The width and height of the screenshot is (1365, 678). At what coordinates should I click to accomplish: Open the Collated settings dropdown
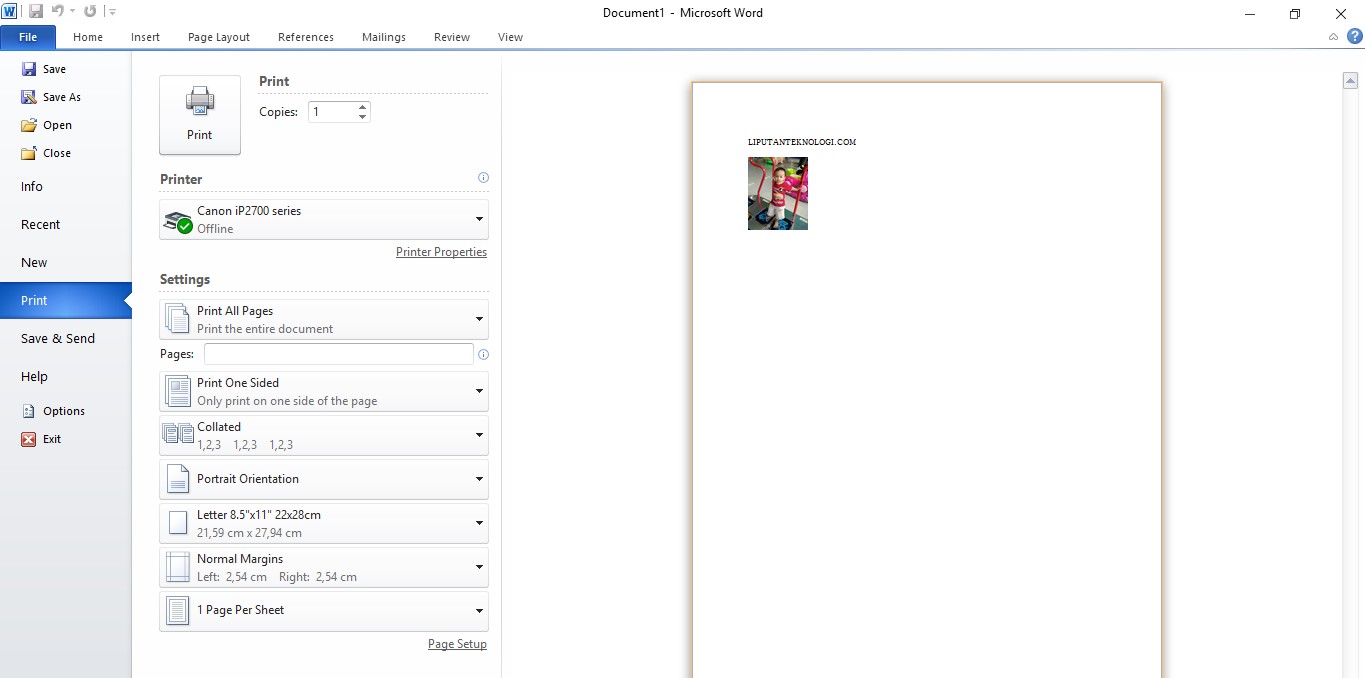click(x=479, y=434)
